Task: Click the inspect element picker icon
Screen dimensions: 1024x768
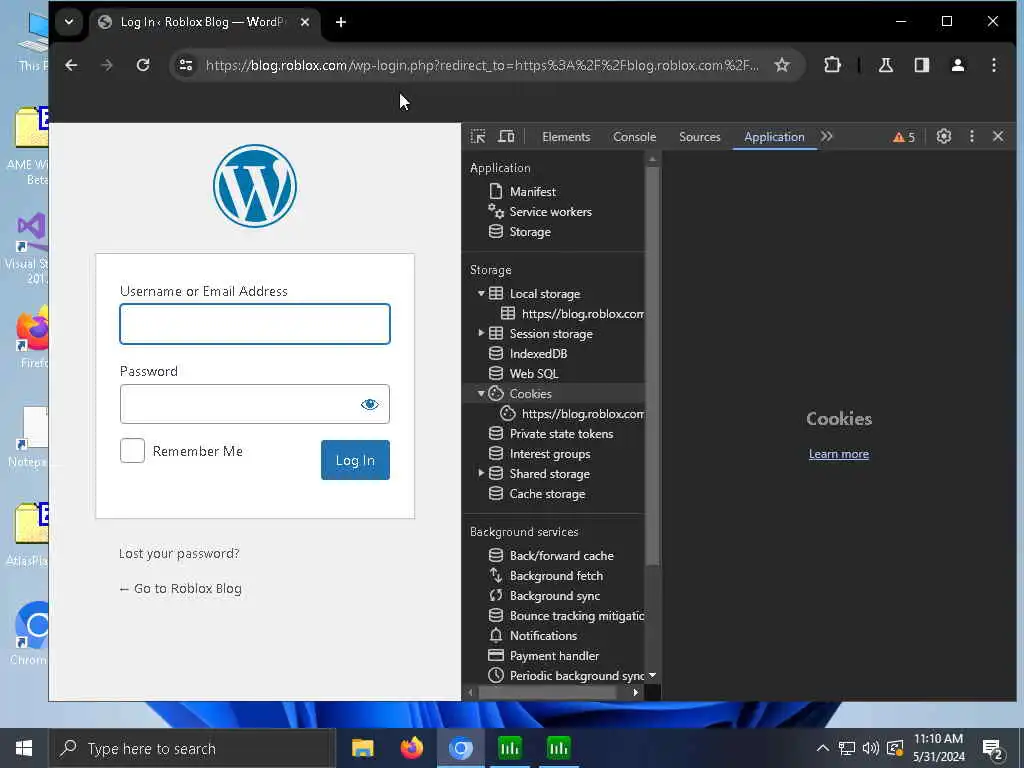Action: click(478, 136)
